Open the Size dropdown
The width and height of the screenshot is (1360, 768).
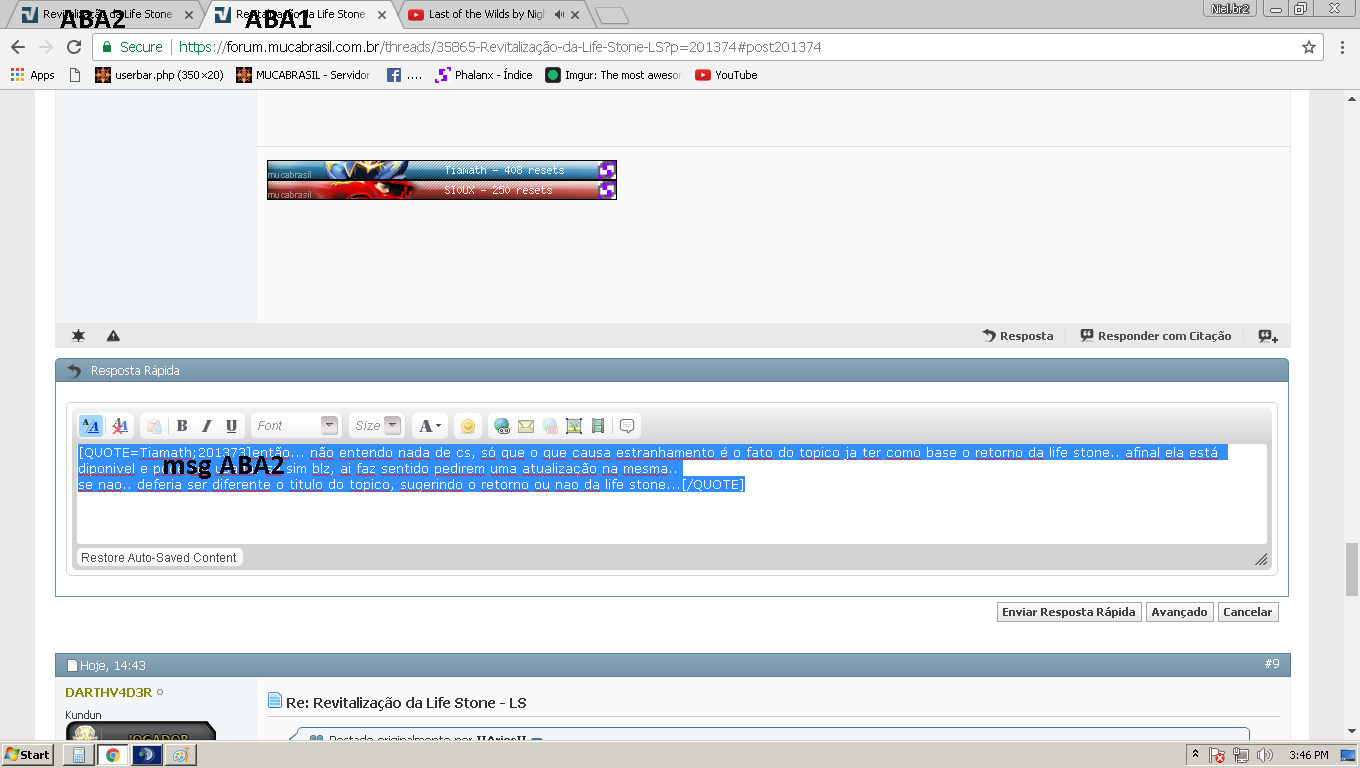point(376,426)
